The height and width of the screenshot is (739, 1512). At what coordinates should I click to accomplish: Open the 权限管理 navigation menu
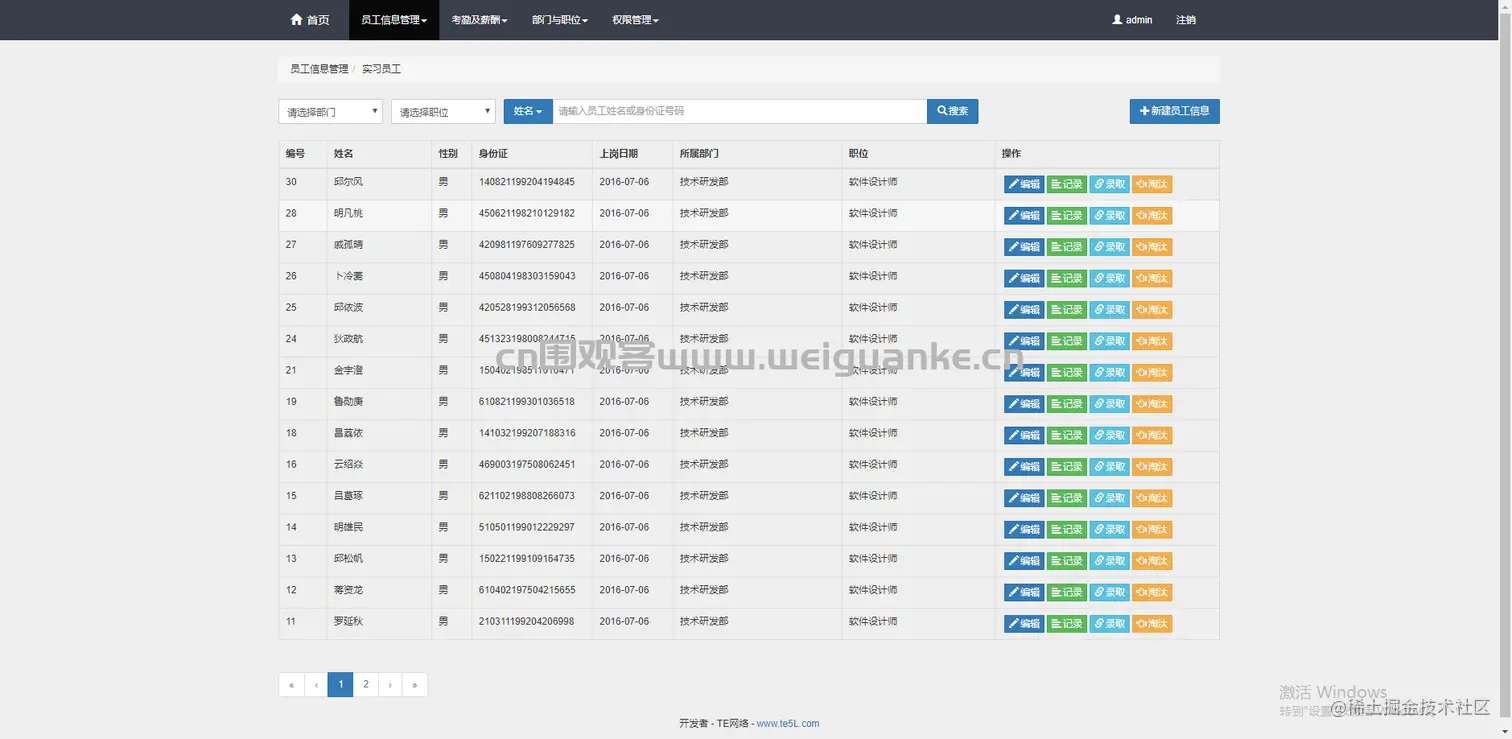pos(635,20)
